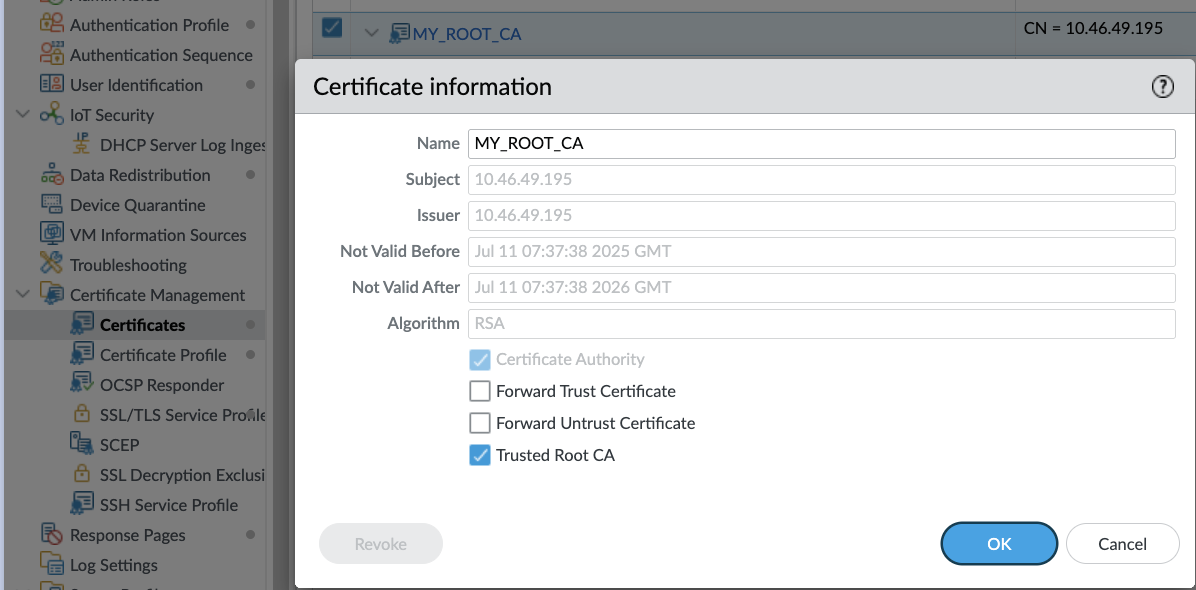Select the Response Pages icon
The image size is (1196, 590).
coord(51,534)
